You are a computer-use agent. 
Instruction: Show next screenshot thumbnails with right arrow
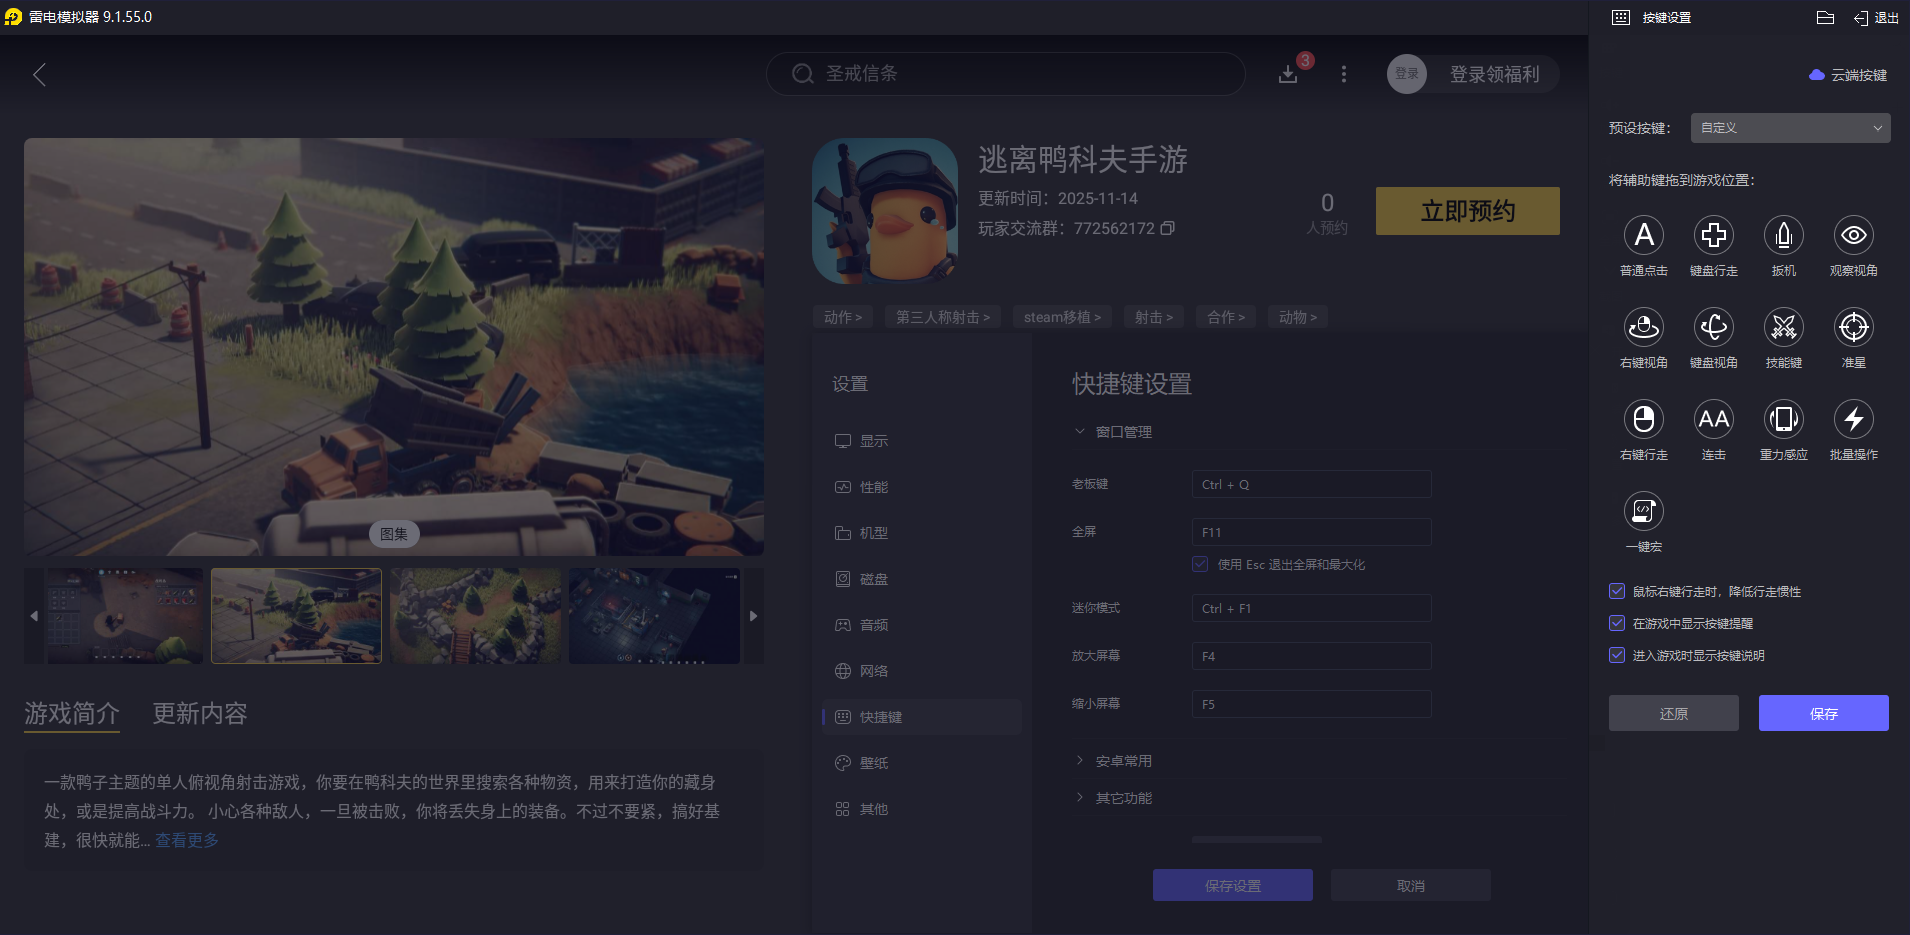754,616
